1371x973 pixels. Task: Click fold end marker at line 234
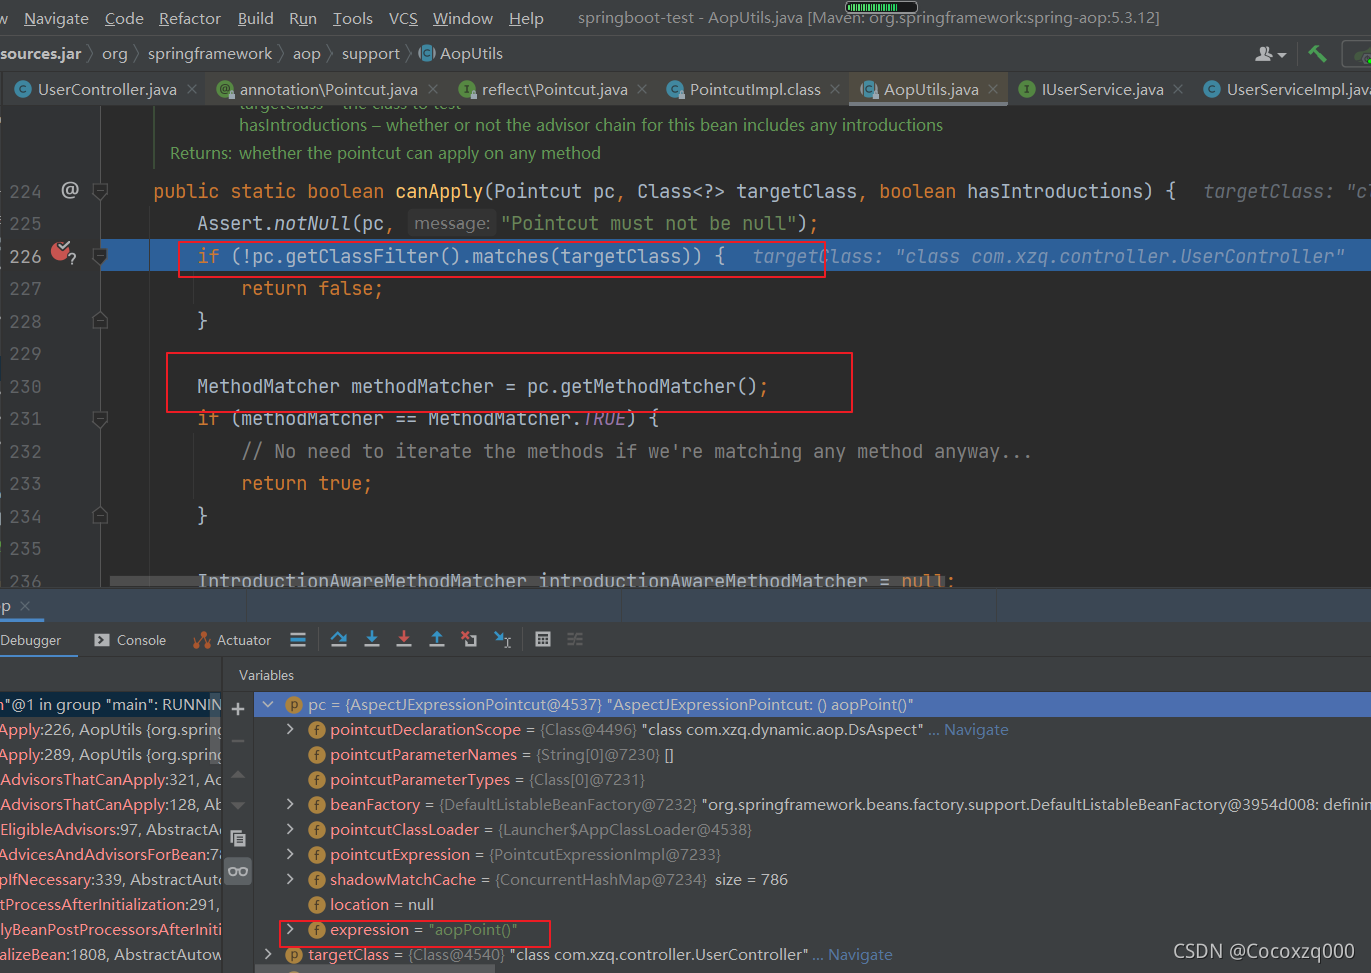coord(100,516)
